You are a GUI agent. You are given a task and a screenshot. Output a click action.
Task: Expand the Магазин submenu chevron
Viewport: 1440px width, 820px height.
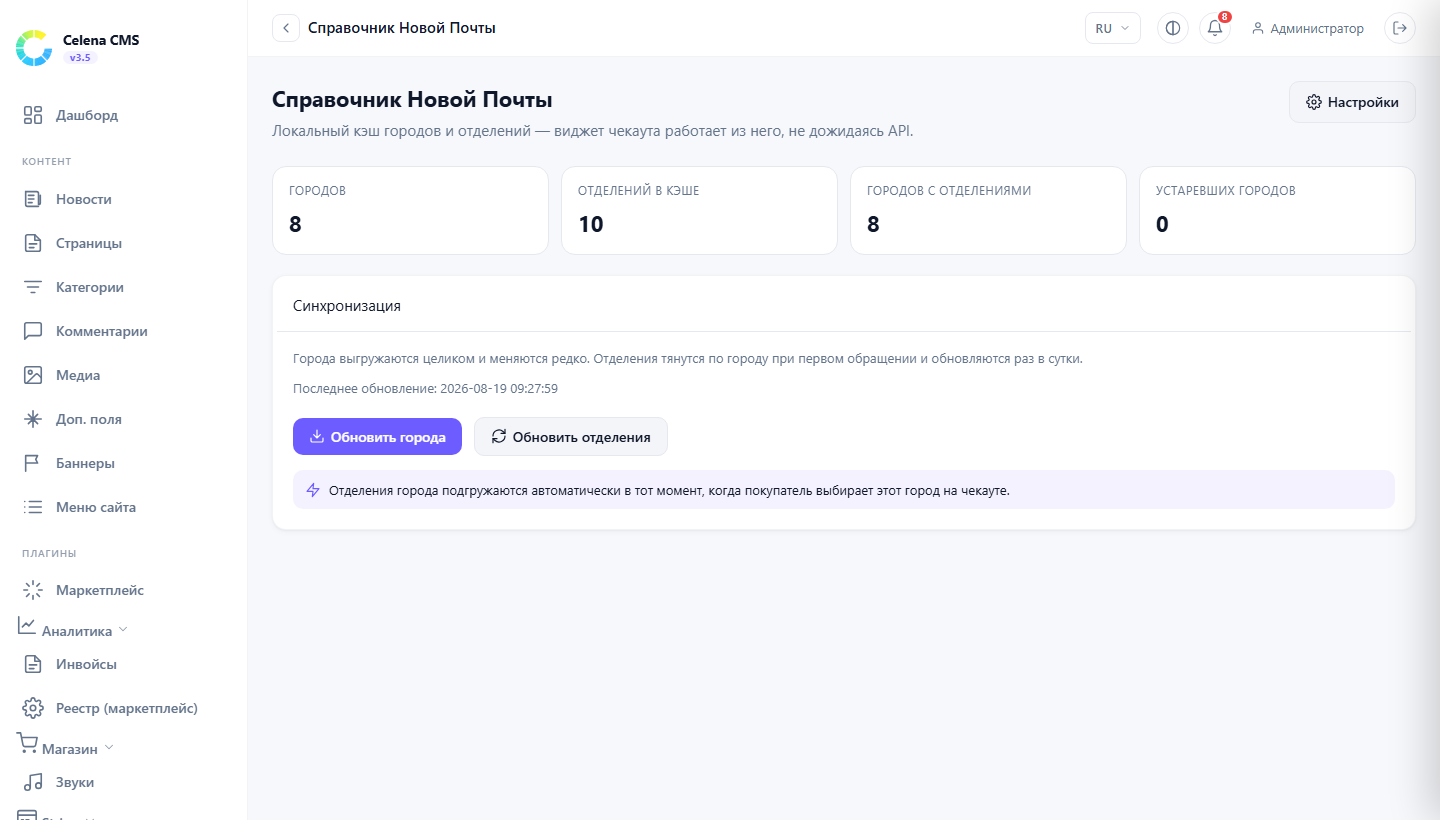[109, 747]
